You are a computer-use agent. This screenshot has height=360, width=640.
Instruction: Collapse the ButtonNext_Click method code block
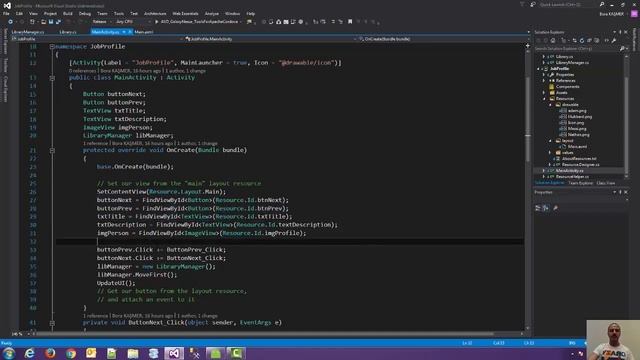point(52,323)
